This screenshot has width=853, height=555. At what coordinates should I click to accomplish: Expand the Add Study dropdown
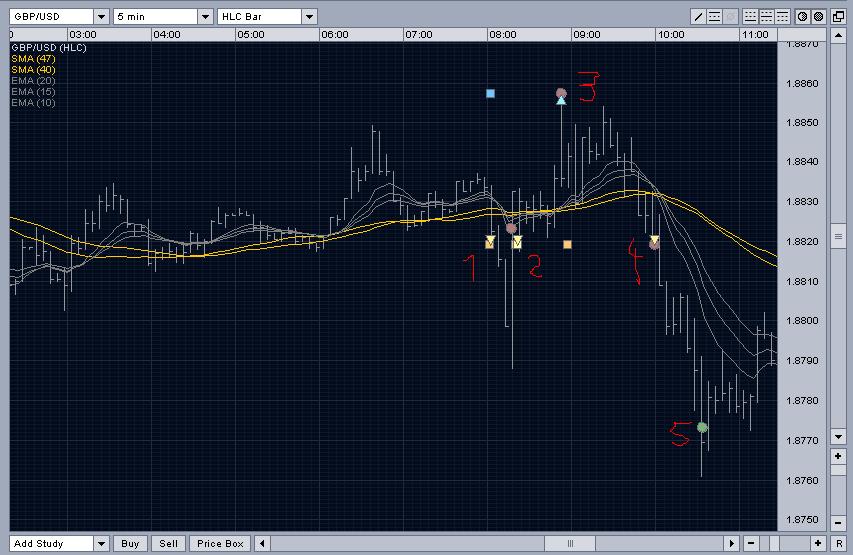(x=101, y=543)
